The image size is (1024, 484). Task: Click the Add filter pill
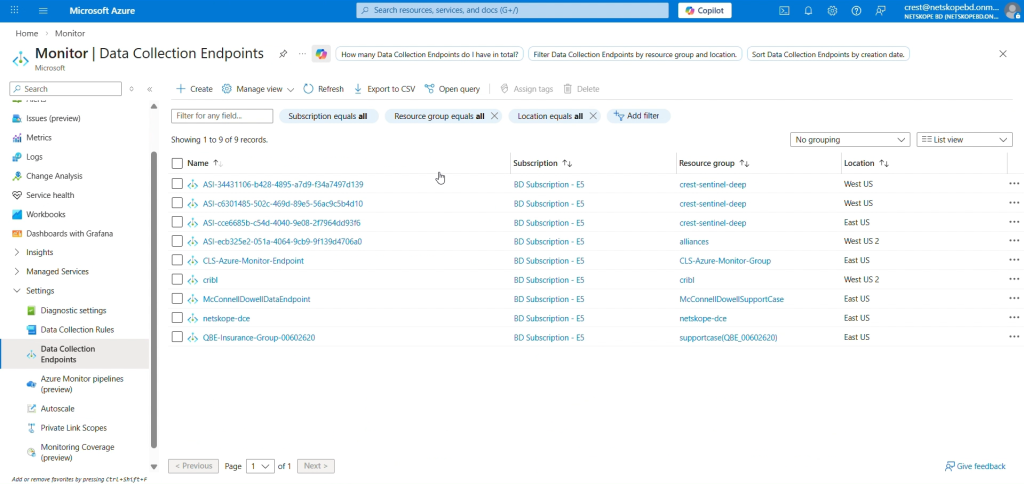click(x=638, y=116)
